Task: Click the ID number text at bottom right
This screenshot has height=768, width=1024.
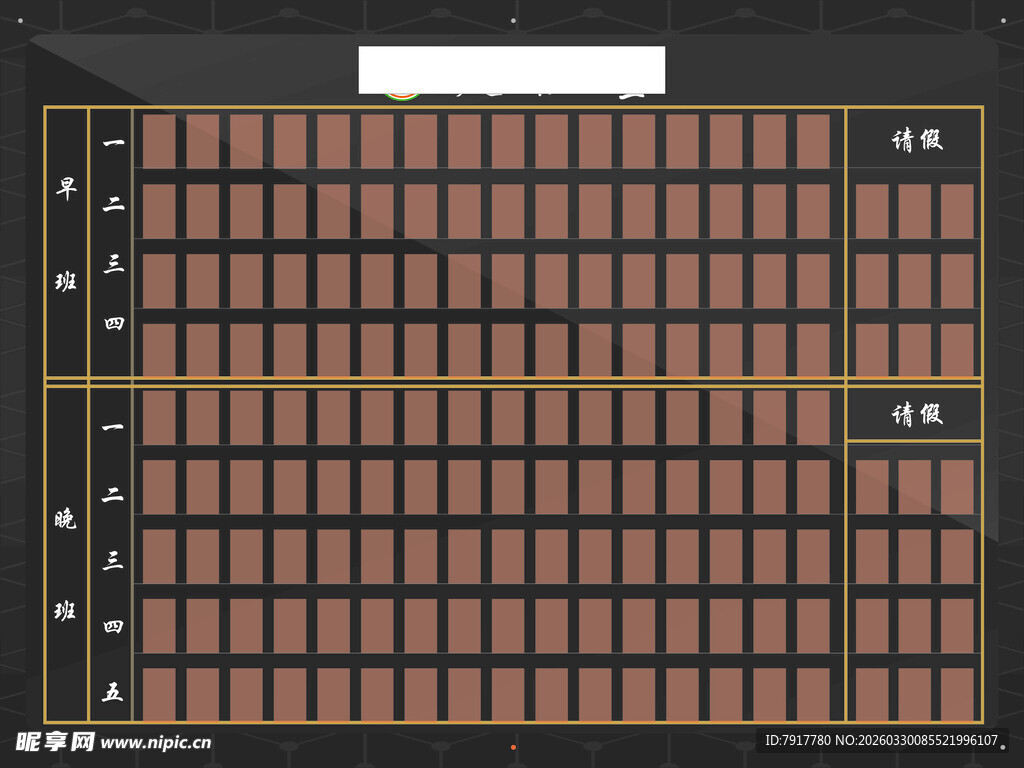Action: click(x=881, y=741)
